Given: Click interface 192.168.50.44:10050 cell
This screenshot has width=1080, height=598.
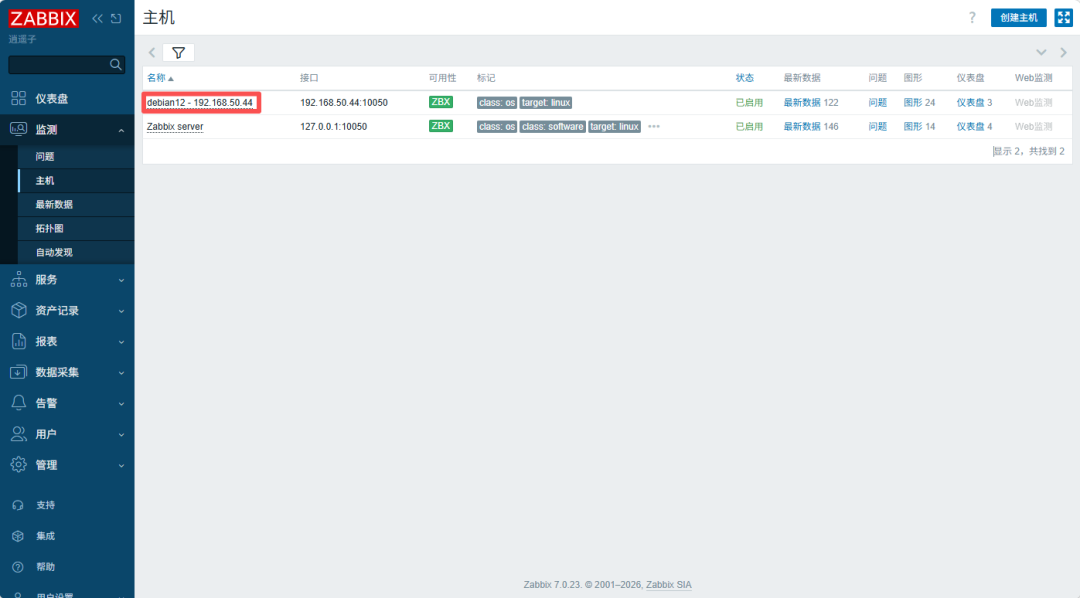Looking at the screenshot, I should point(344,103).
